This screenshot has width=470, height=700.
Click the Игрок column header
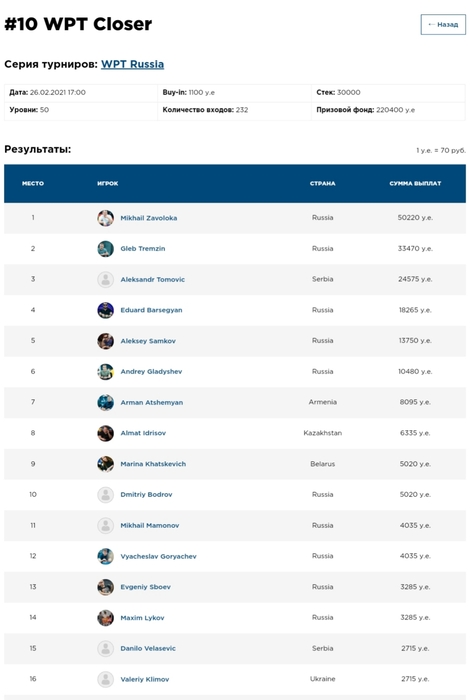[x=108, y=183]
